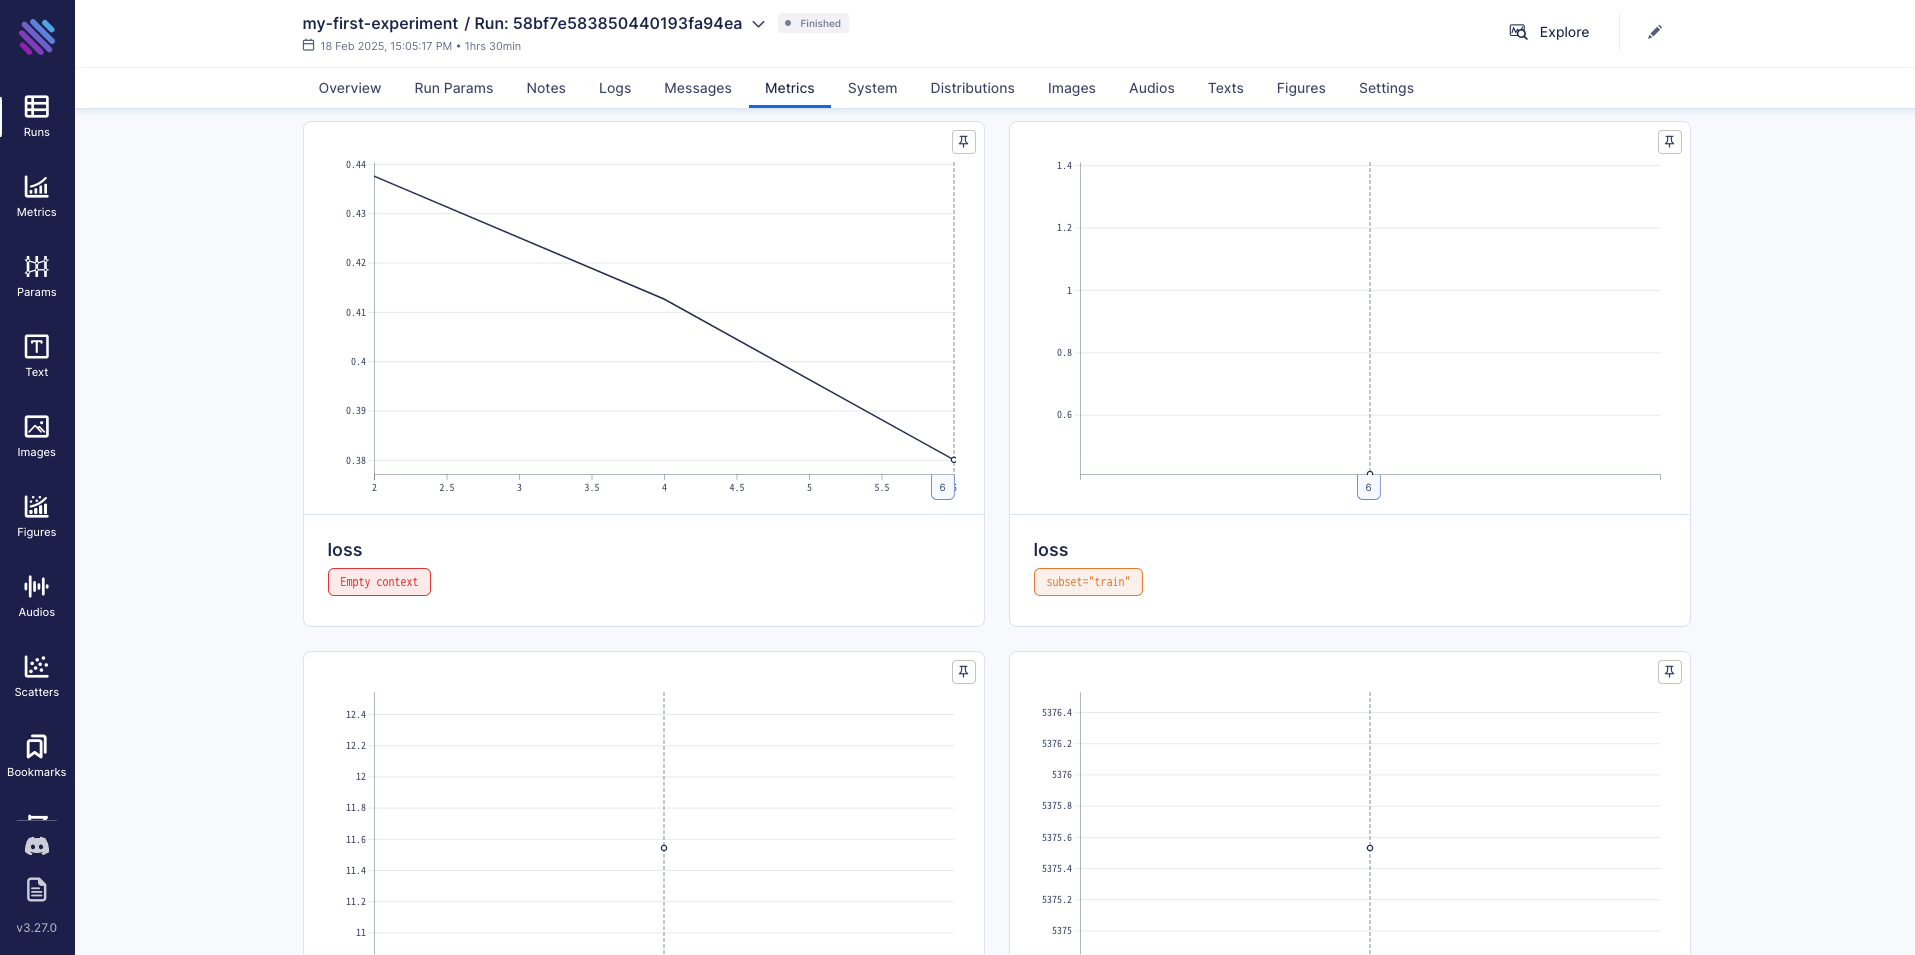The width and height of the screenshot is (1915, 955).
Task: Click the Discord community icon
Action: 37,846
